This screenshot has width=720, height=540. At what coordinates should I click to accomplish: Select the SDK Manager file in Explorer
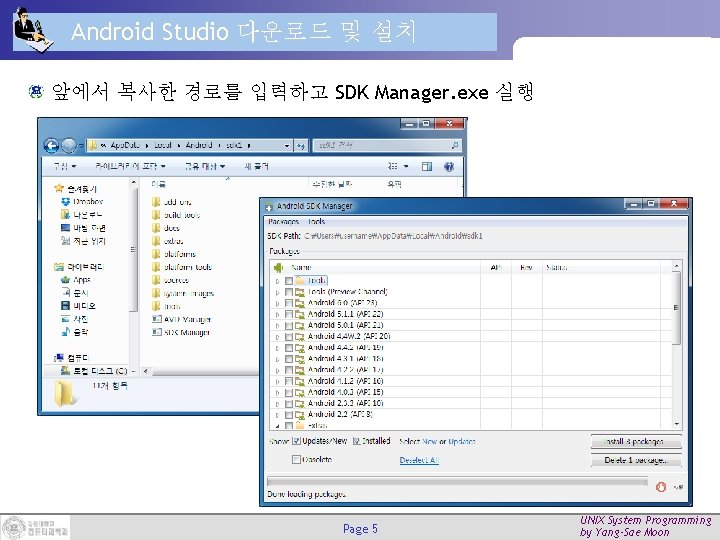coord(181,332)
